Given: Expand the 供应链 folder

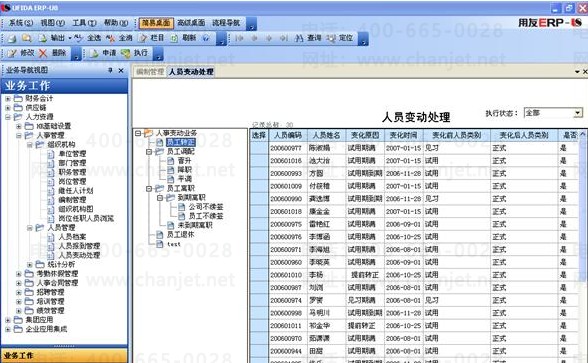Looking at the screenshot, I should click(x=8, y=108).
